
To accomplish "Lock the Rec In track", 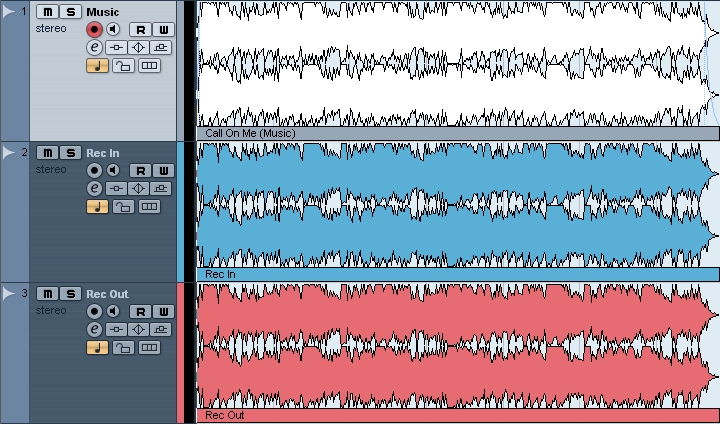I will tap(123, 207).
